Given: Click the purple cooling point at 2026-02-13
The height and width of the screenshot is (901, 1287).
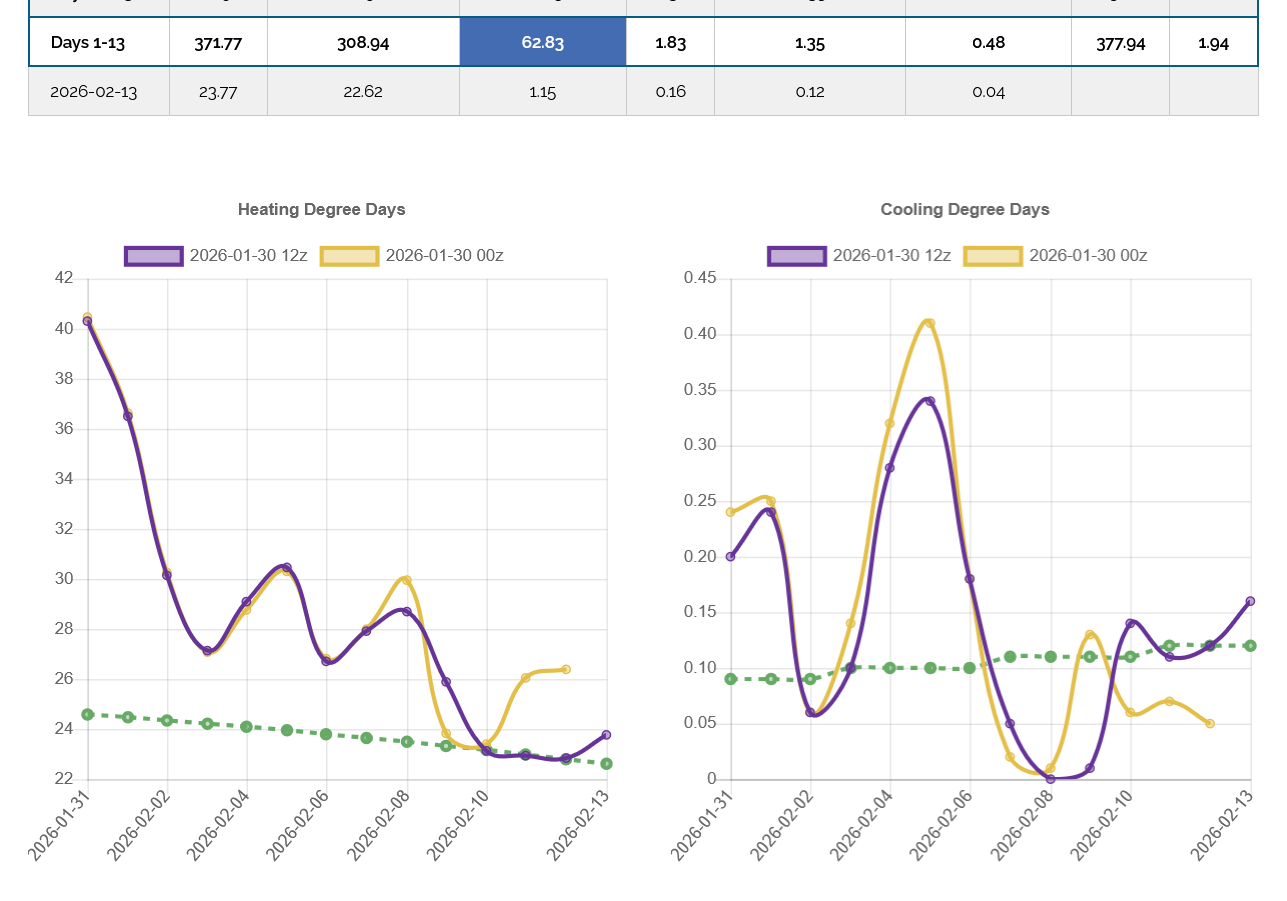Looking at the screenshot, I should (x=1250, y=601).
